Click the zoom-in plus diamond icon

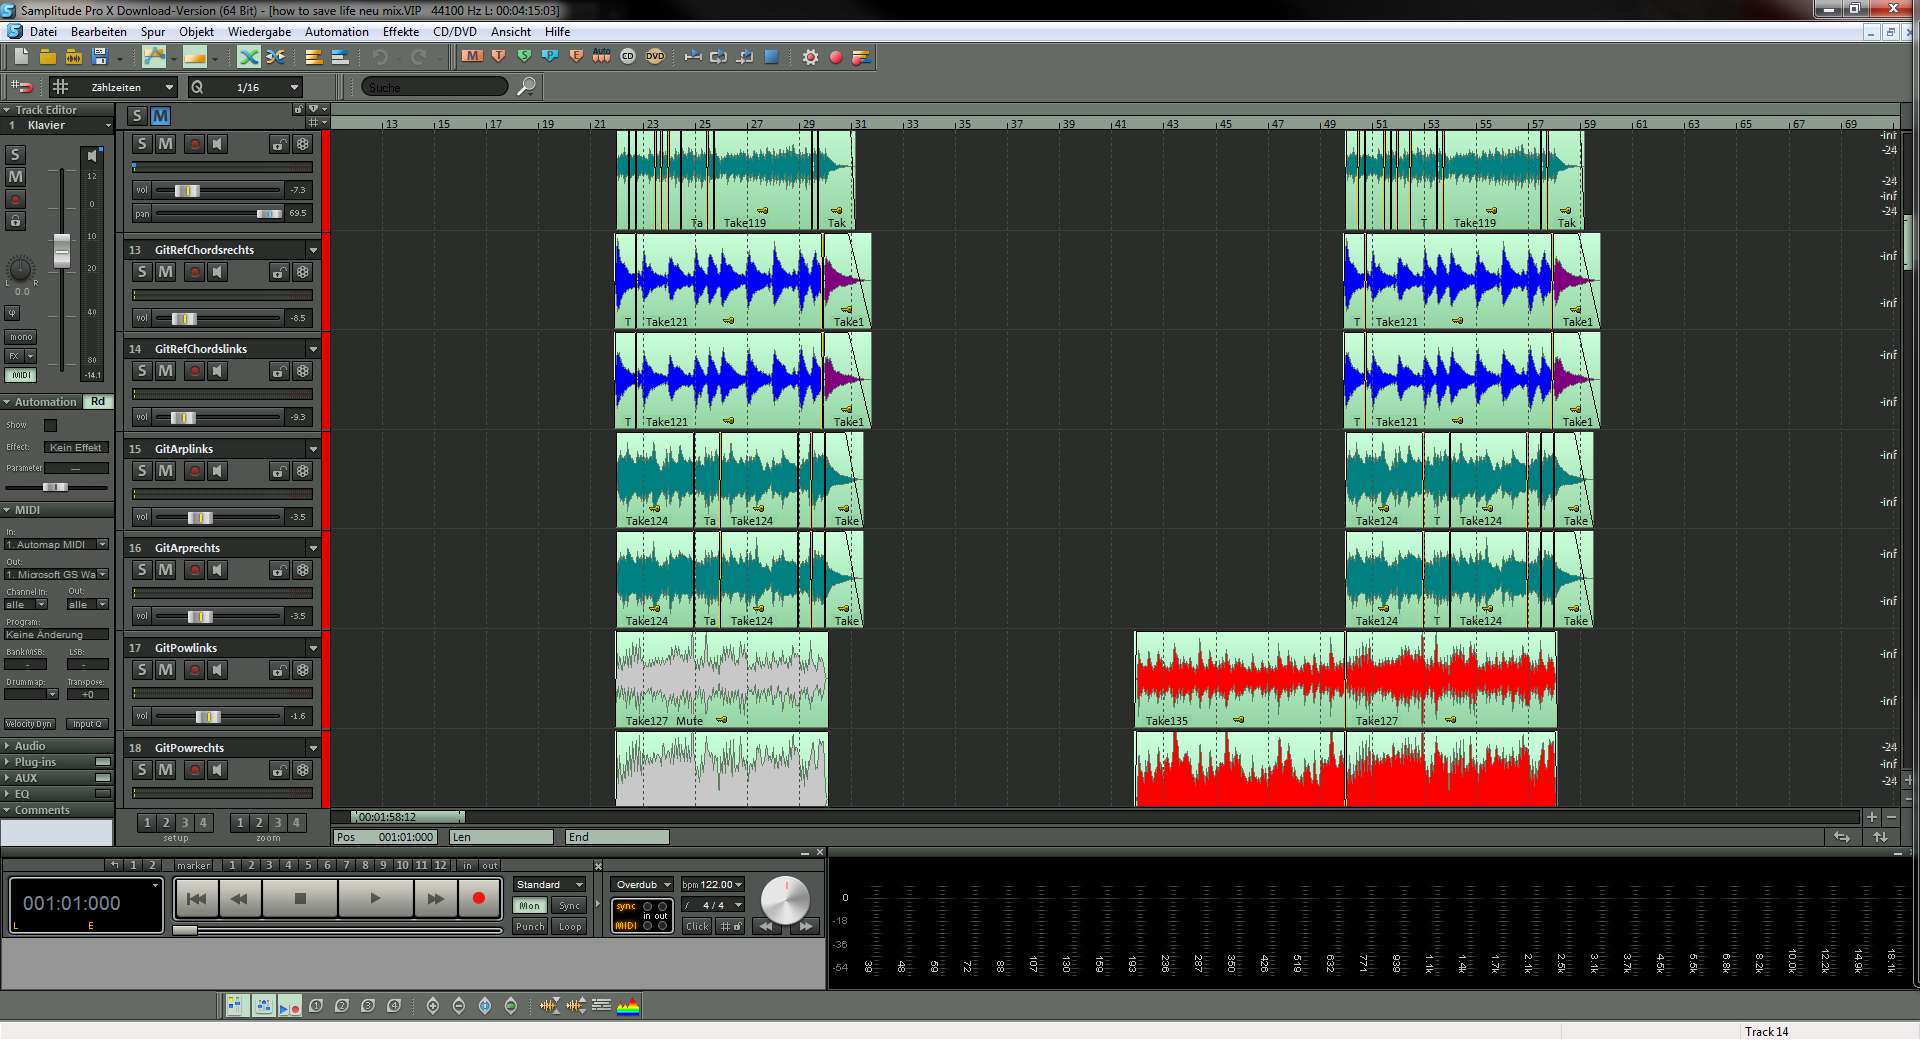point(433,1006)
